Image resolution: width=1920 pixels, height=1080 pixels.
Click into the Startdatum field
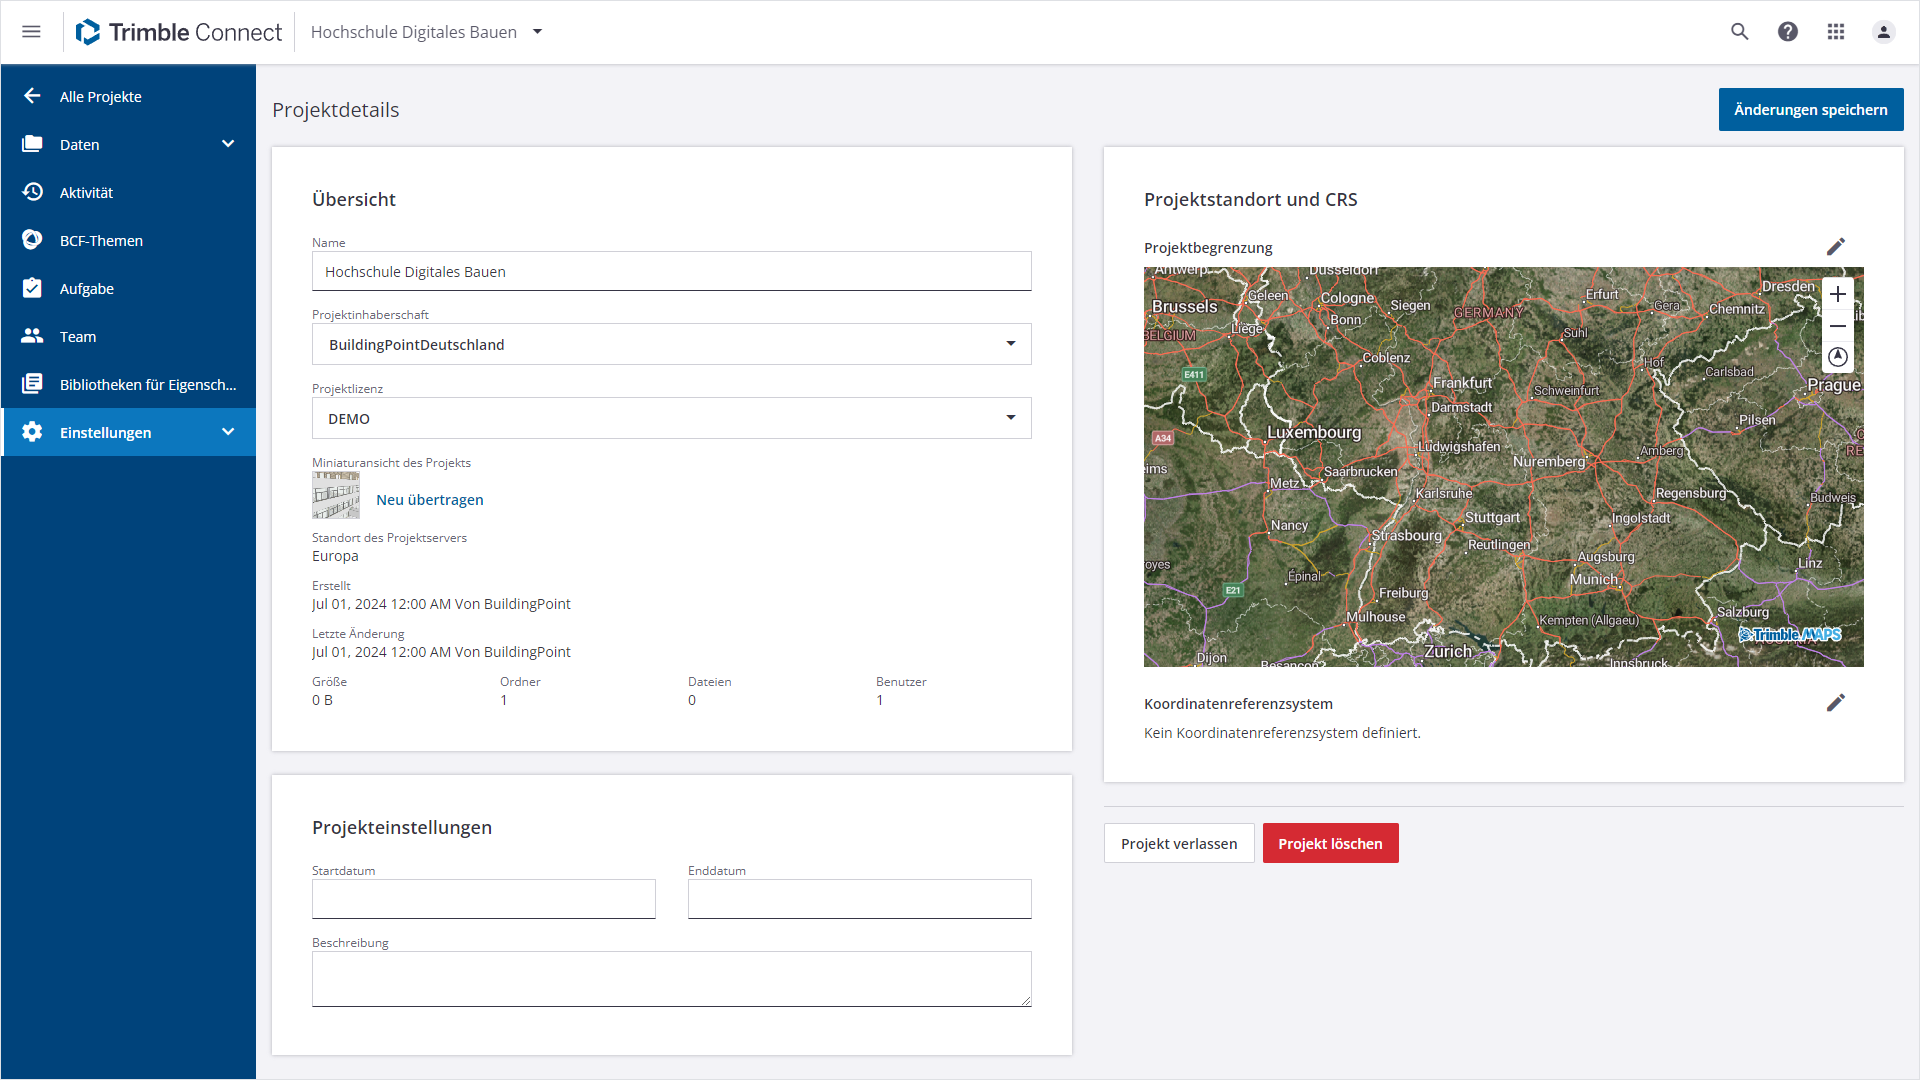(483, 899)
